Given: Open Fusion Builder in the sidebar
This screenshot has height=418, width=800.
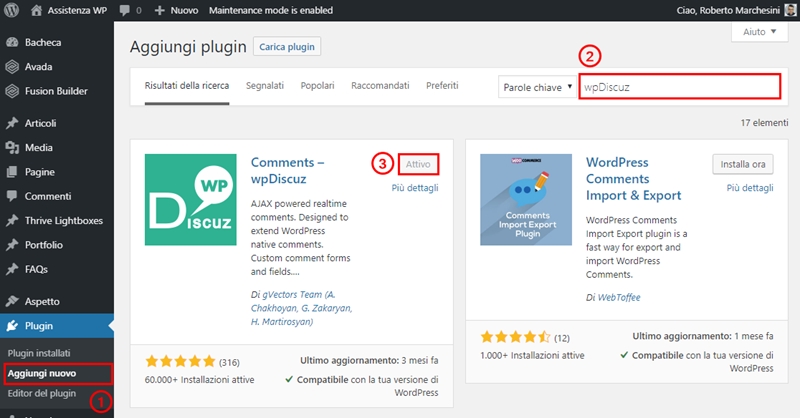Looking at the screenshot, I should coord(56,91).
